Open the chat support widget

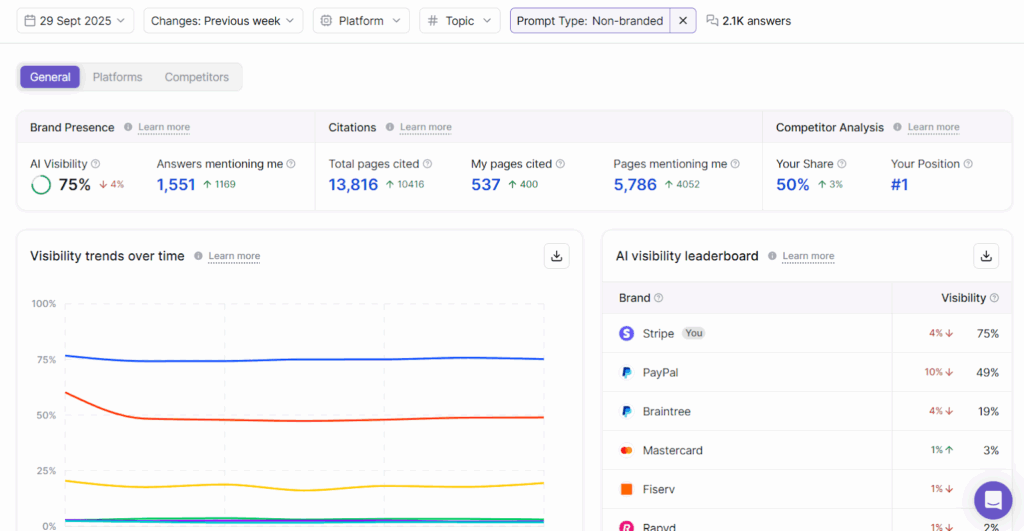pyautogui.click(x=993, y=500)
